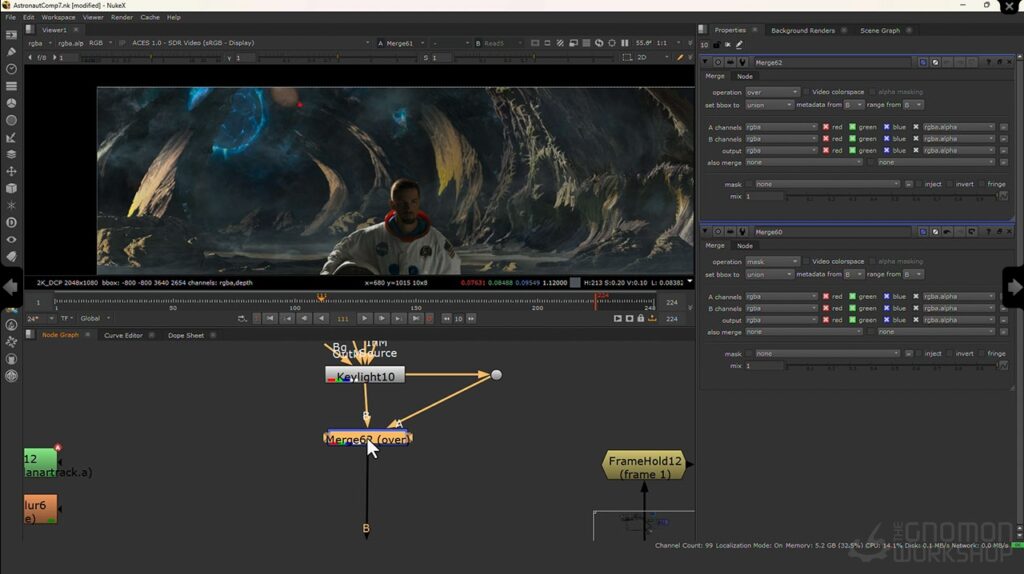Open the Merge nodes layers icon
This screenshot has height=574, width=1024.
point(11,154)
